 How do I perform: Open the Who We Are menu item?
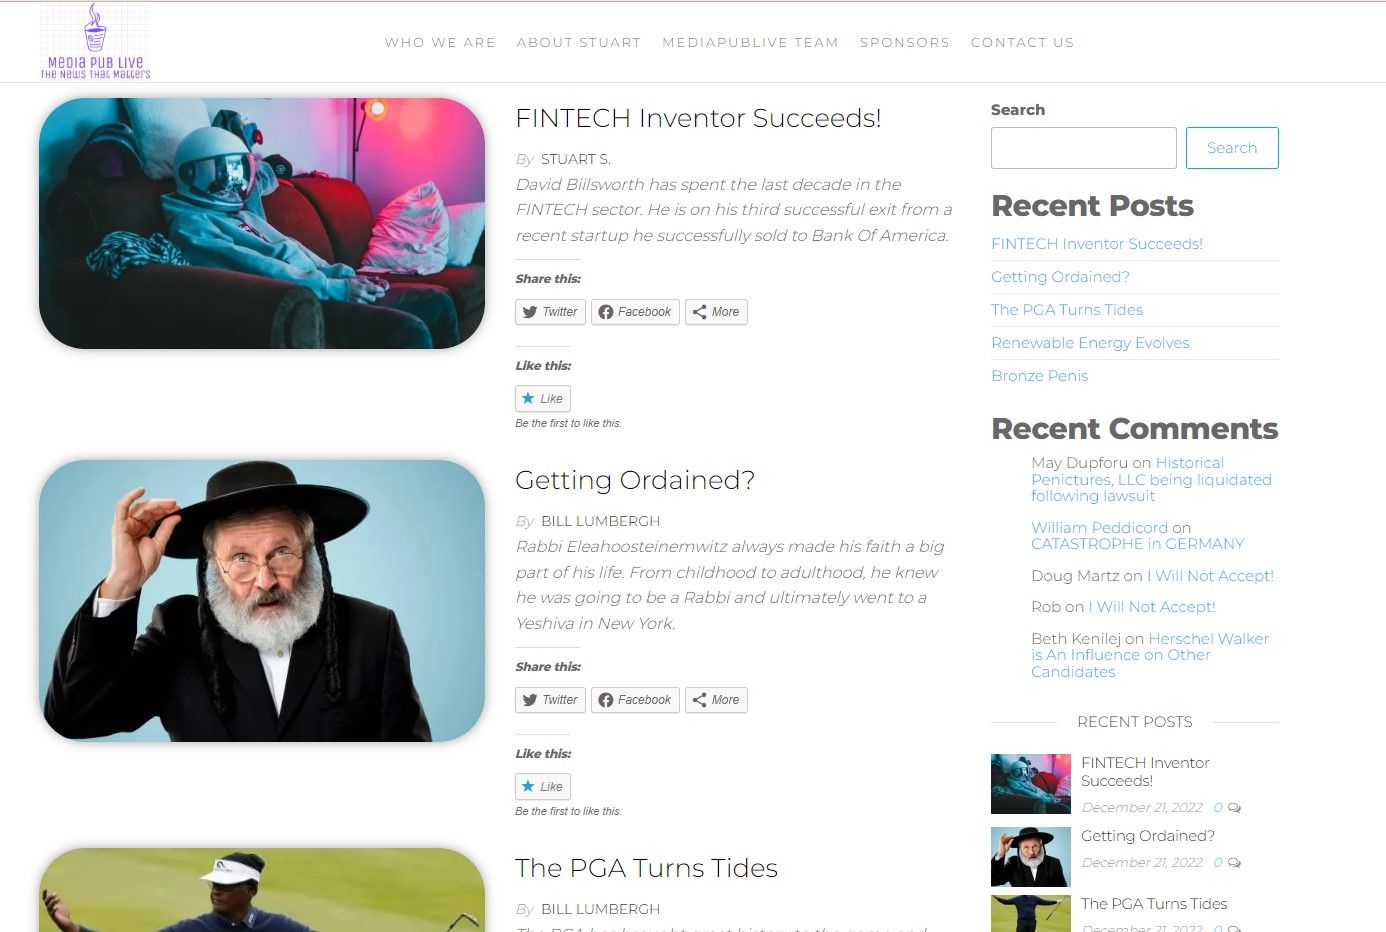pos(440,42)
